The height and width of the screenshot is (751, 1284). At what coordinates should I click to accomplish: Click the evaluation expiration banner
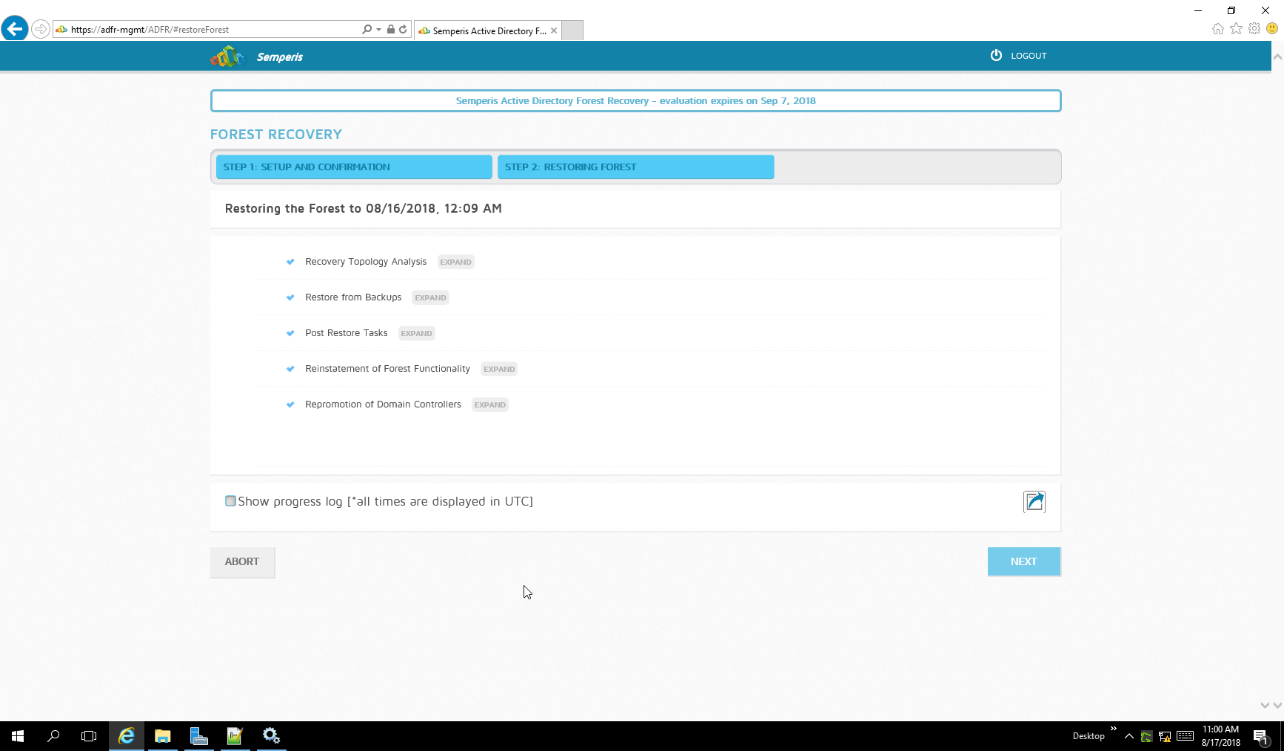[x=636, y=101]
